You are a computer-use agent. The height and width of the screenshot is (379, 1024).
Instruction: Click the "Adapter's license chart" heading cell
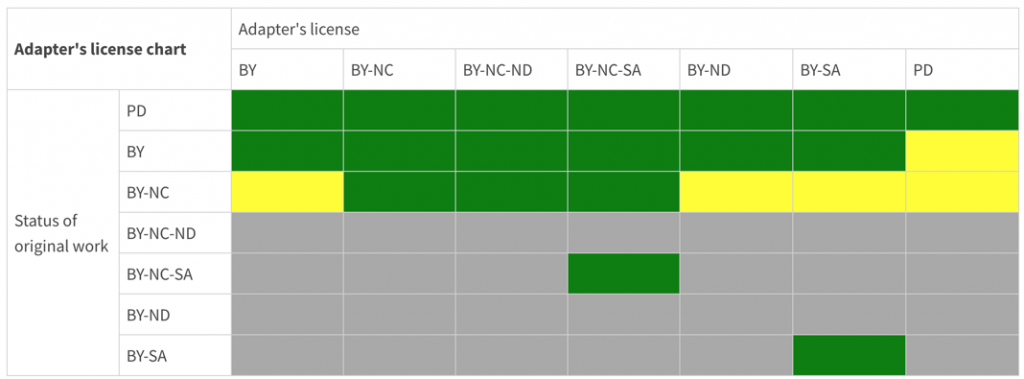click(119, 49)
